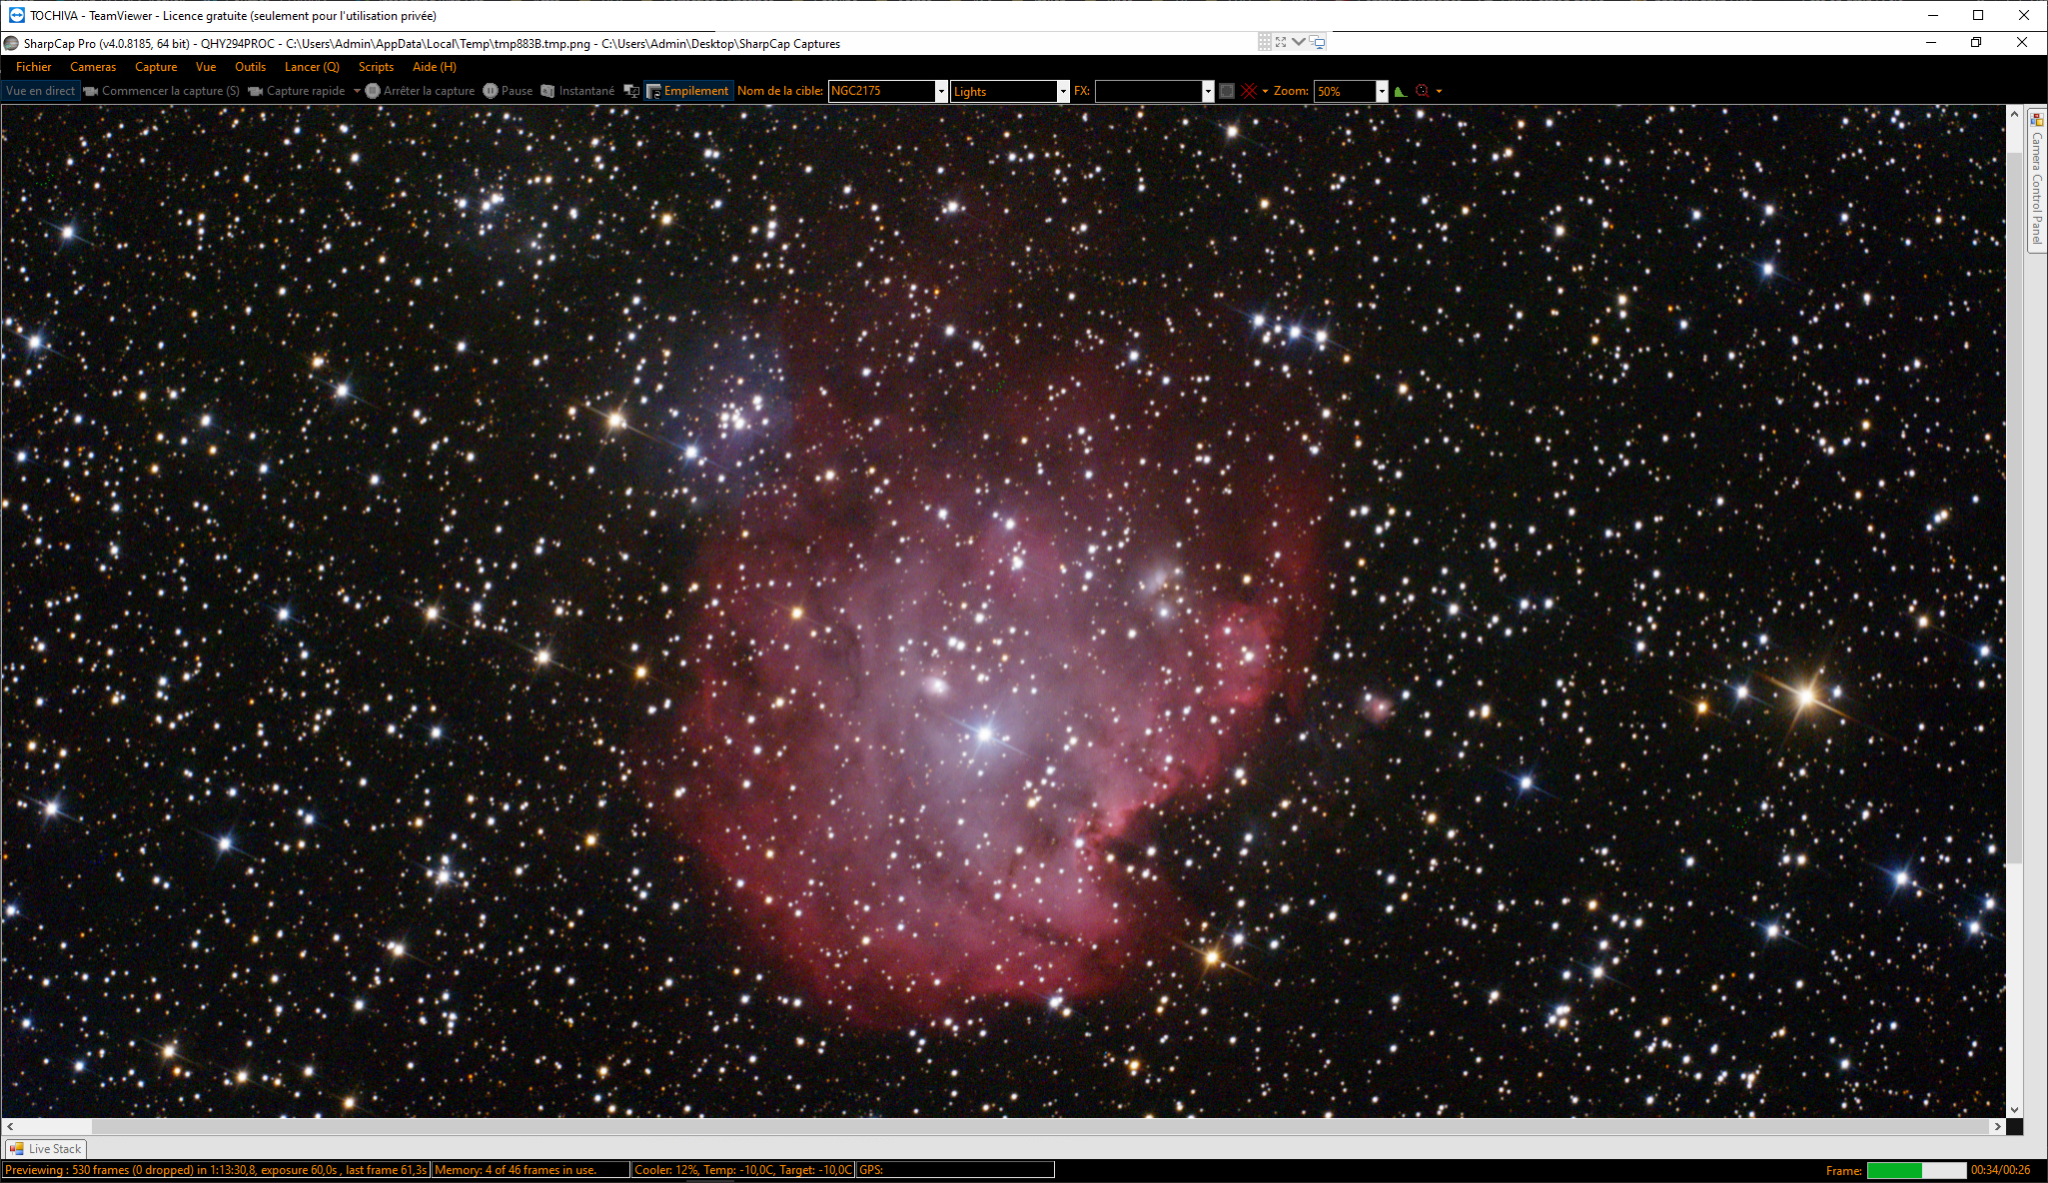The height and width of the screenshot is (1183, 2048).
Task: Toggle the red reticule overlay icon
Action: pyautogui.click(x=1249, y=91)
